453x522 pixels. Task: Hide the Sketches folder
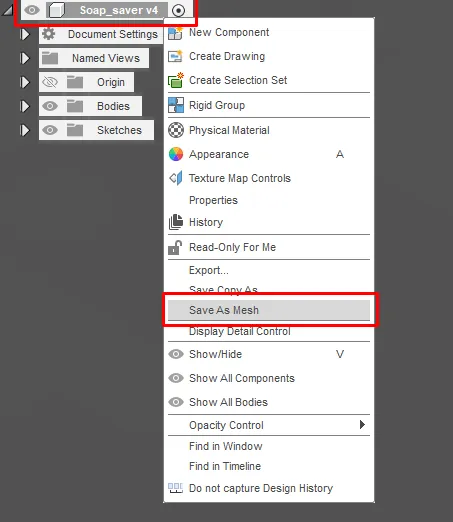[50, 130]
